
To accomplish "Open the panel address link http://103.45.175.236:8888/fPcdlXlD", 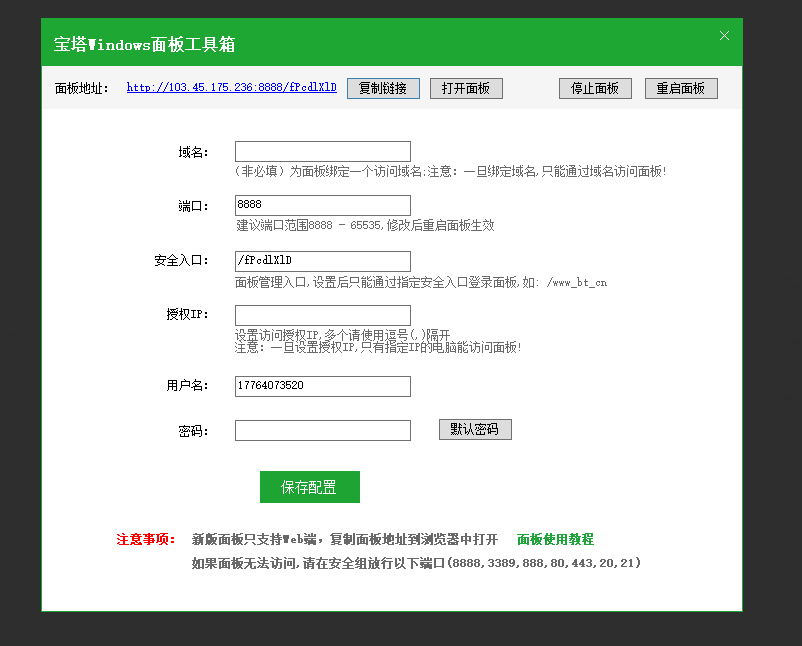I will point(232,87).
